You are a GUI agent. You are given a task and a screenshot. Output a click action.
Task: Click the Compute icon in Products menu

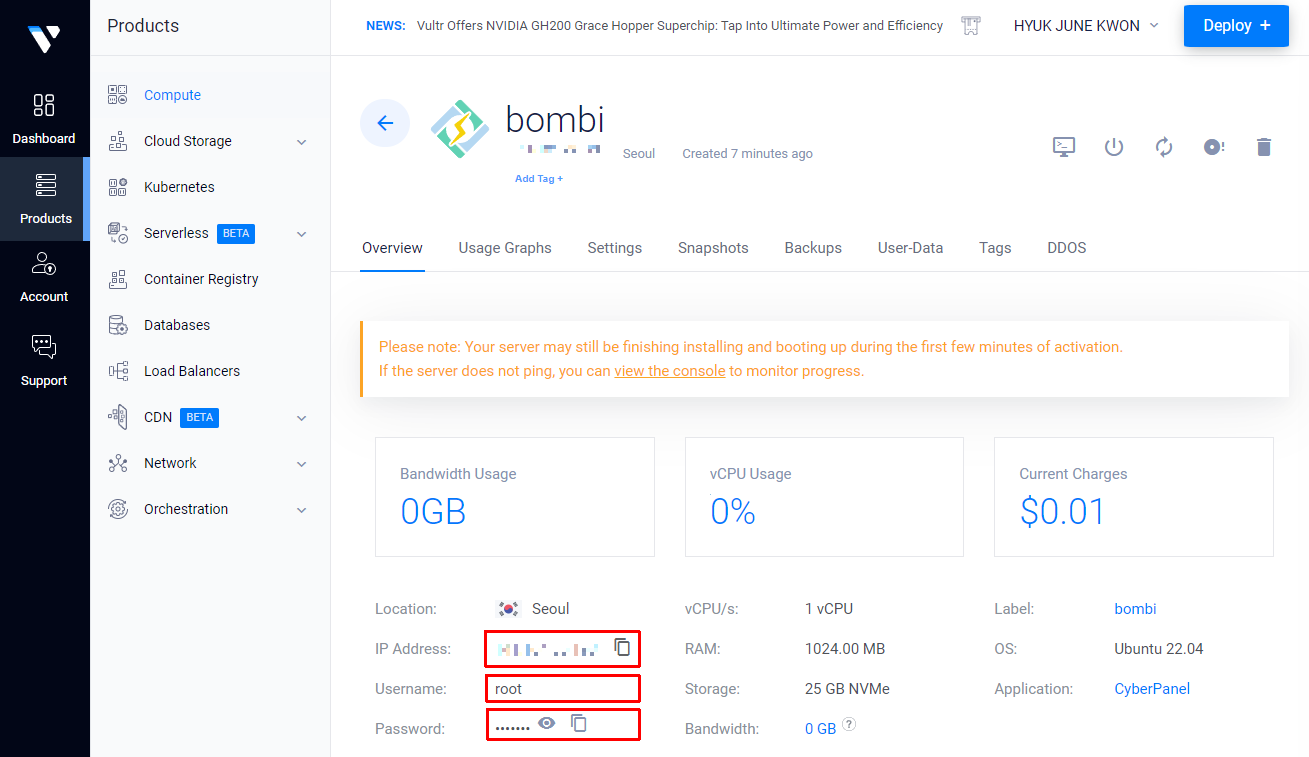118,95
